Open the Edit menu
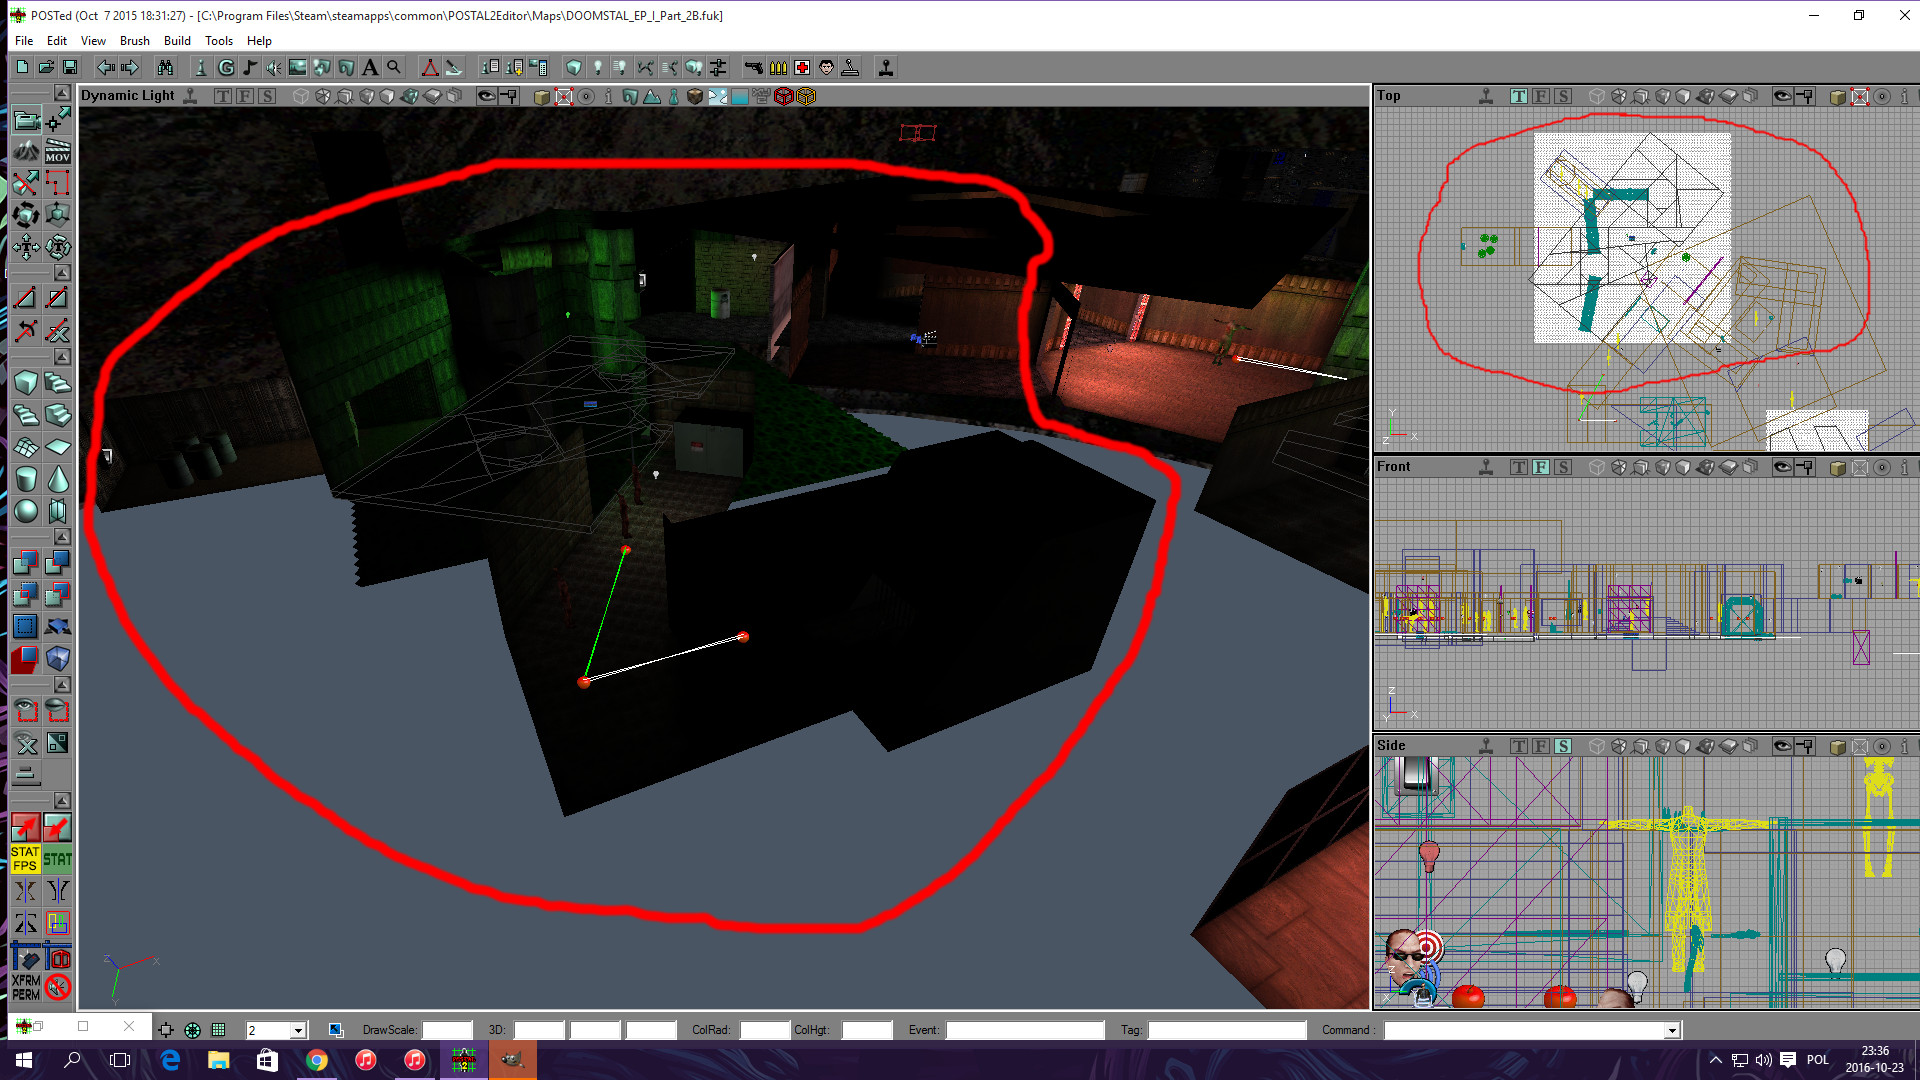 57,41
